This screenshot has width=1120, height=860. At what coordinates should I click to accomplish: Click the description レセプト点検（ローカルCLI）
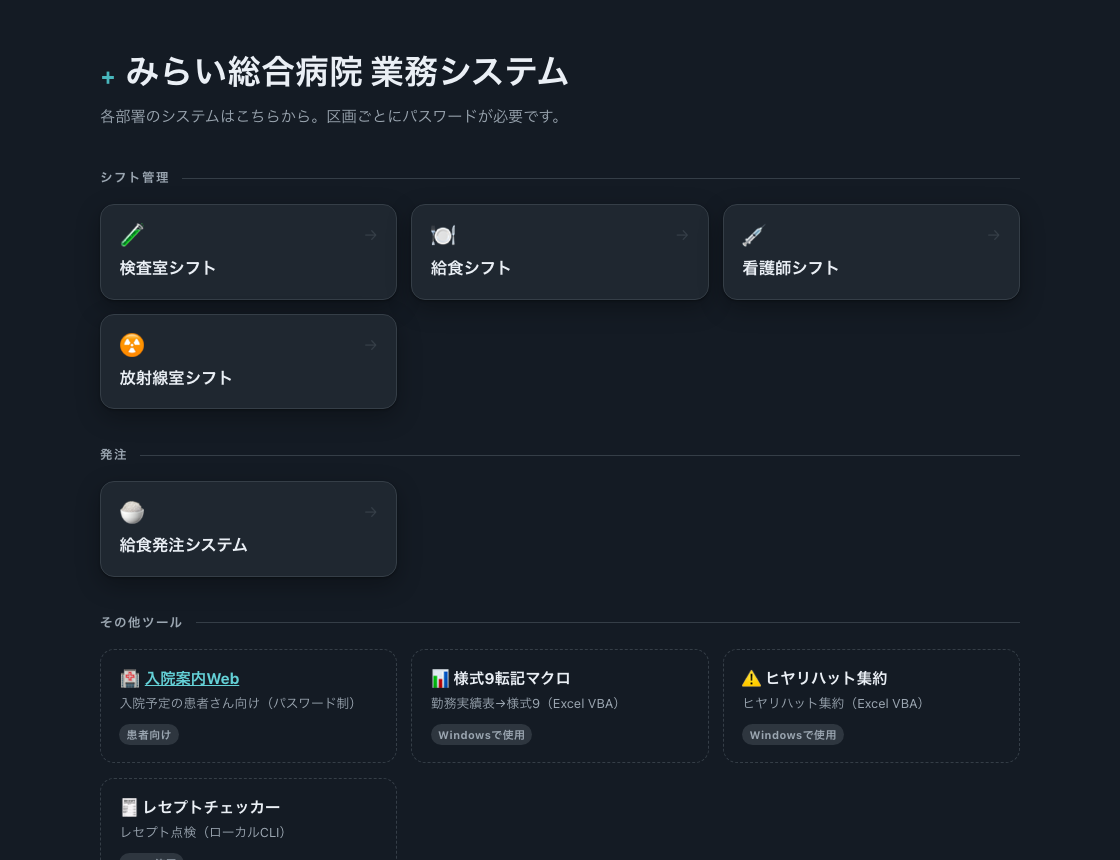tap(206, 832)
